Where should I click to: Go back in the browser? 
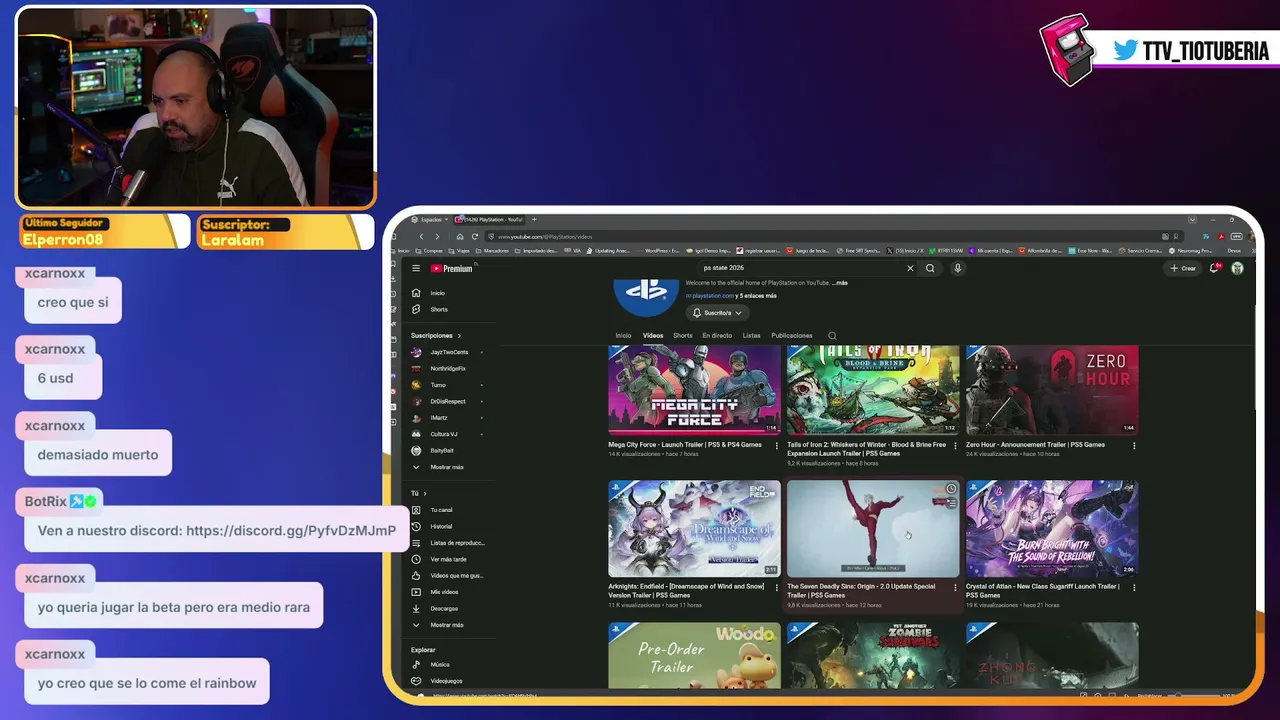421,237
